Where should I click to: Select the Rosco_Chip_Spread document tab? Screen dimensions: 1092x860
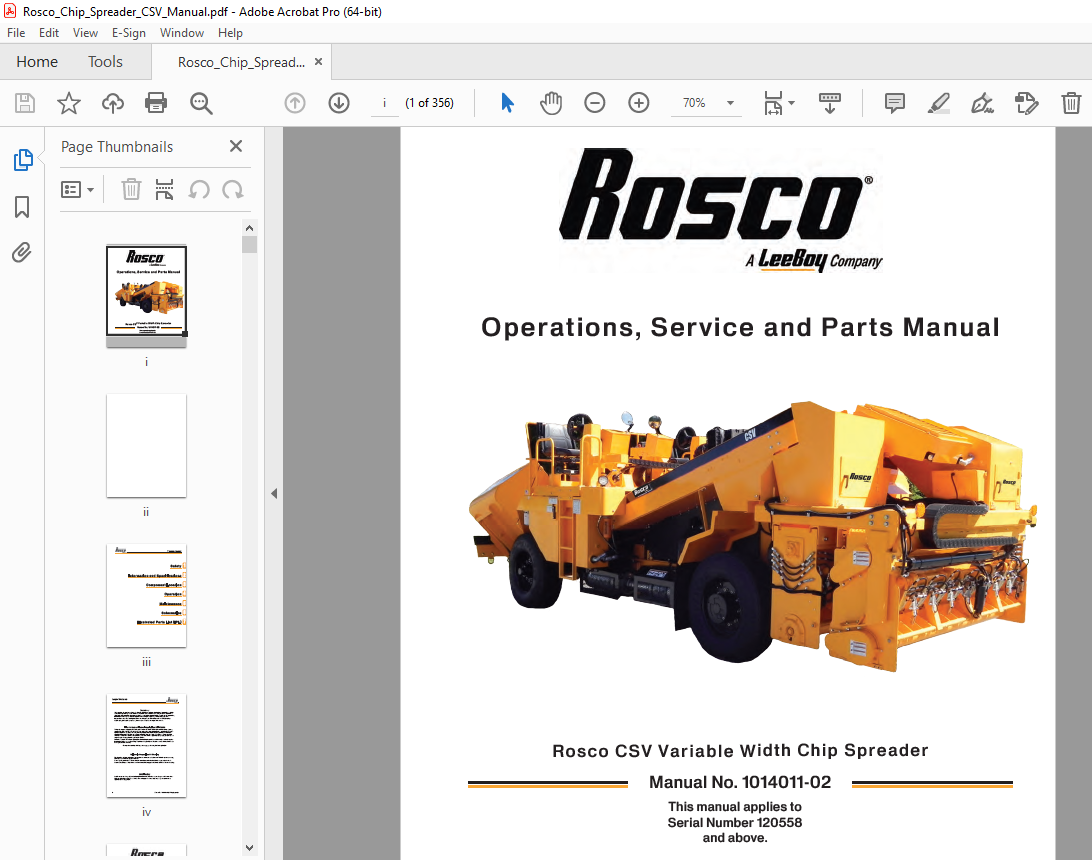pos(241,63)
